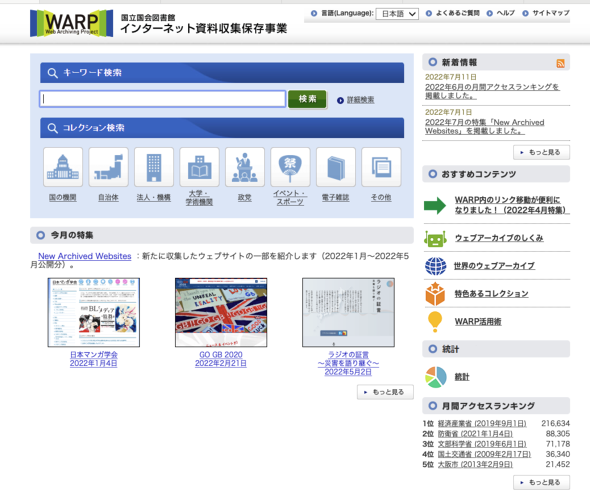
Task: Open the 詳細検索 advanced search link
Action: [360, 100]
